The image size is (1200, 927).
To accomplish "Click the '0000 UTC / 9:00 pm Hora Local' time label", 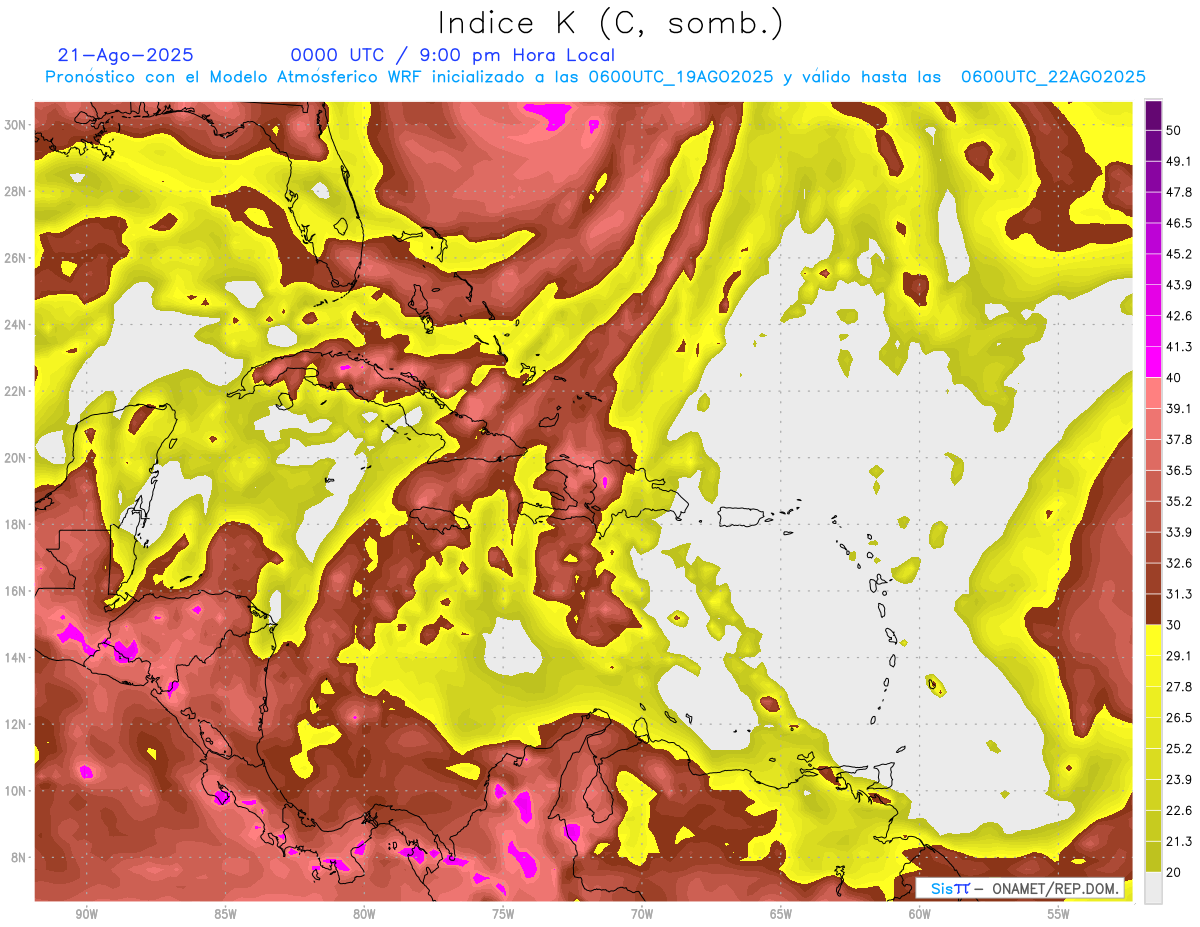I will tap(452, 55).
